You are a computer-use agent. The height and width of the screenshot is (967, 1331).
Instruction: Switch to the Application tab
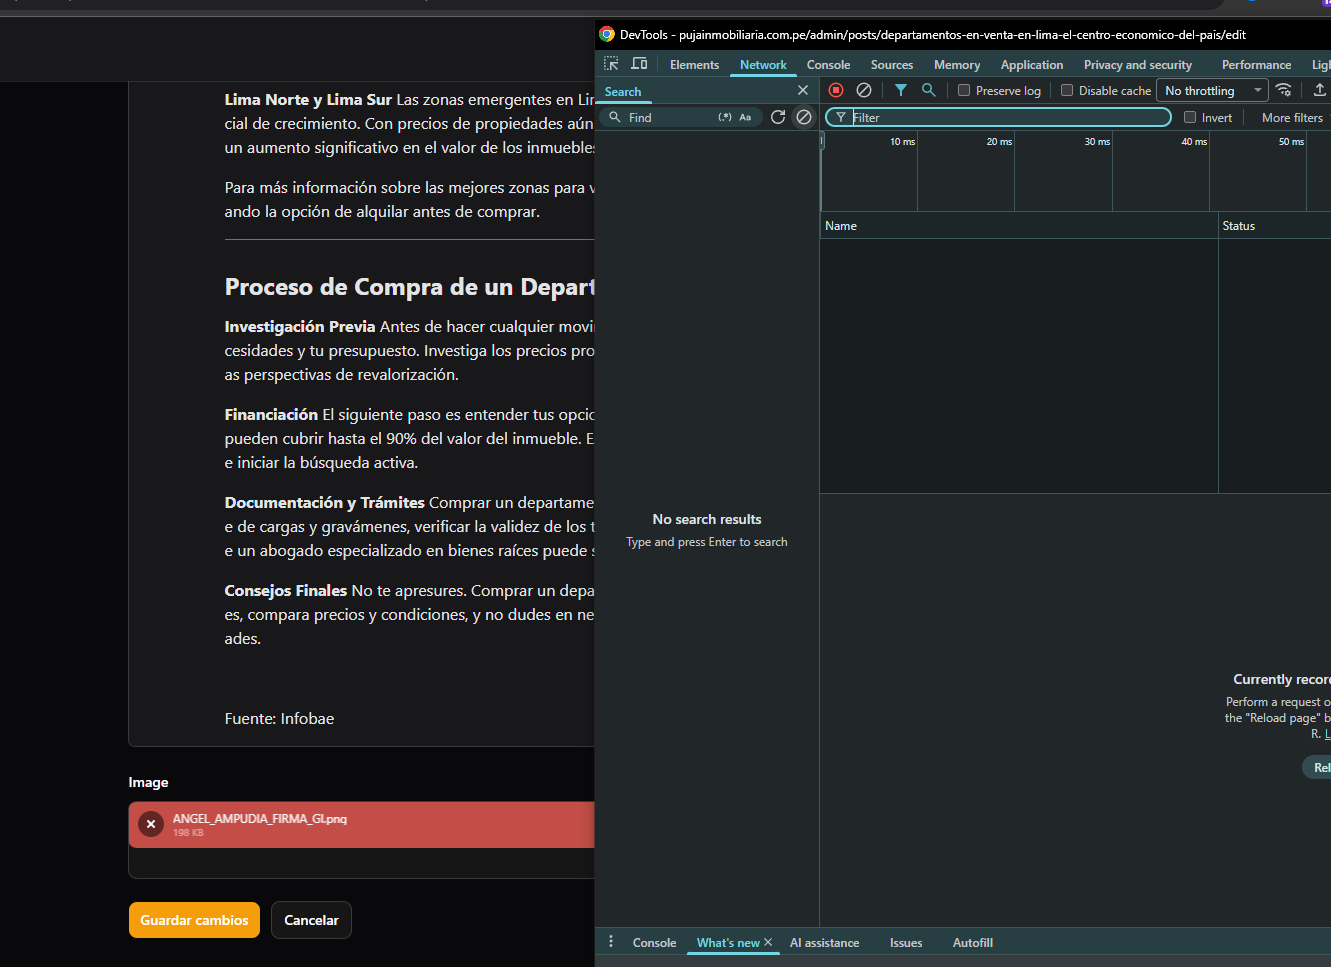1032,64
